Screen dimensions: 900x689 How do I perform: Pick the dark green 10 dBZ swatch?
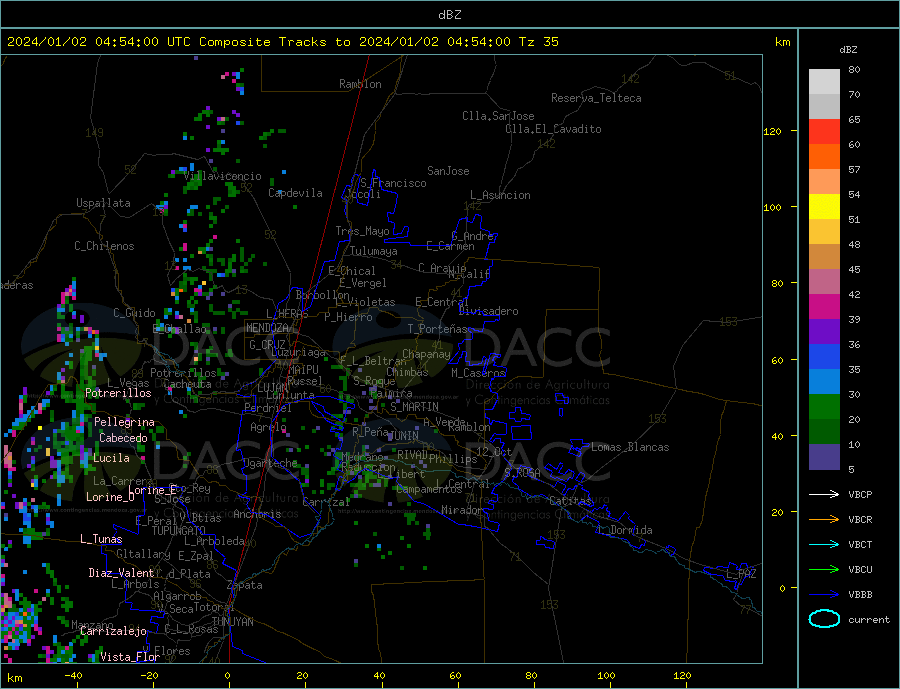pyautogui.click(x=824, y=432)
